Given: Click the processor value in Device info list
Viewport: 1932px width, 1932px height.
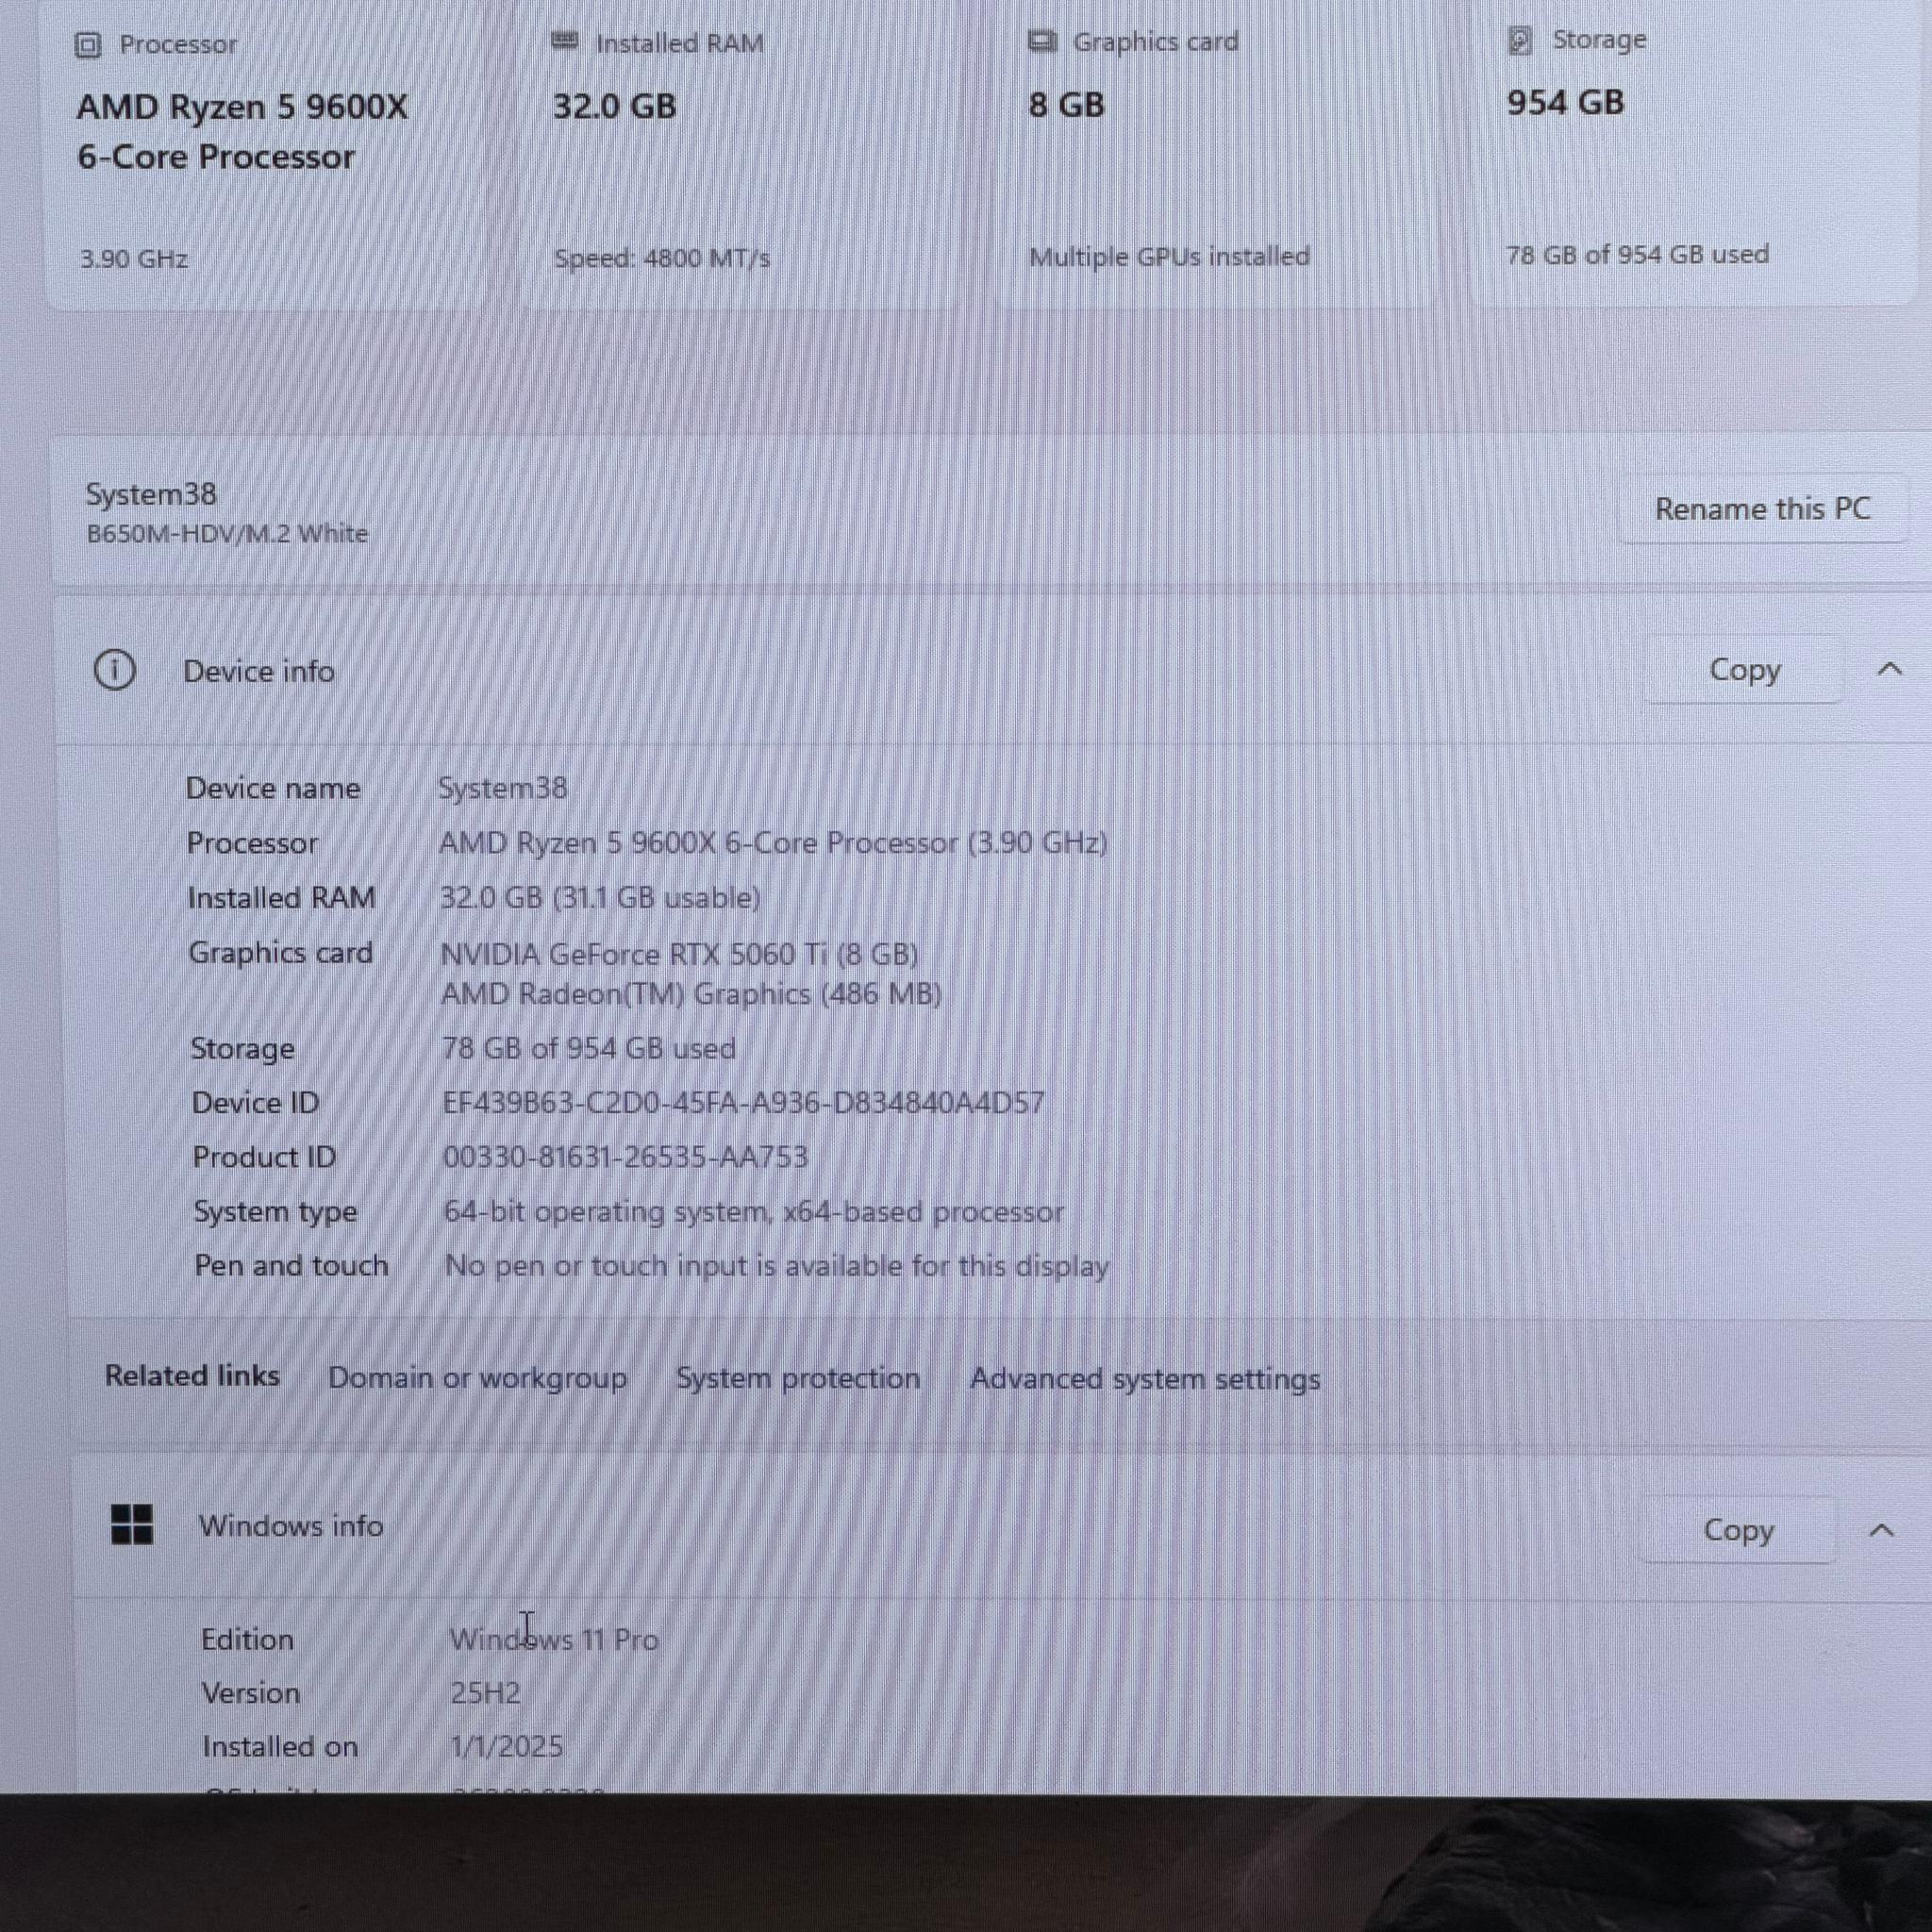Looking at the screenshot, I should (773, 843).
